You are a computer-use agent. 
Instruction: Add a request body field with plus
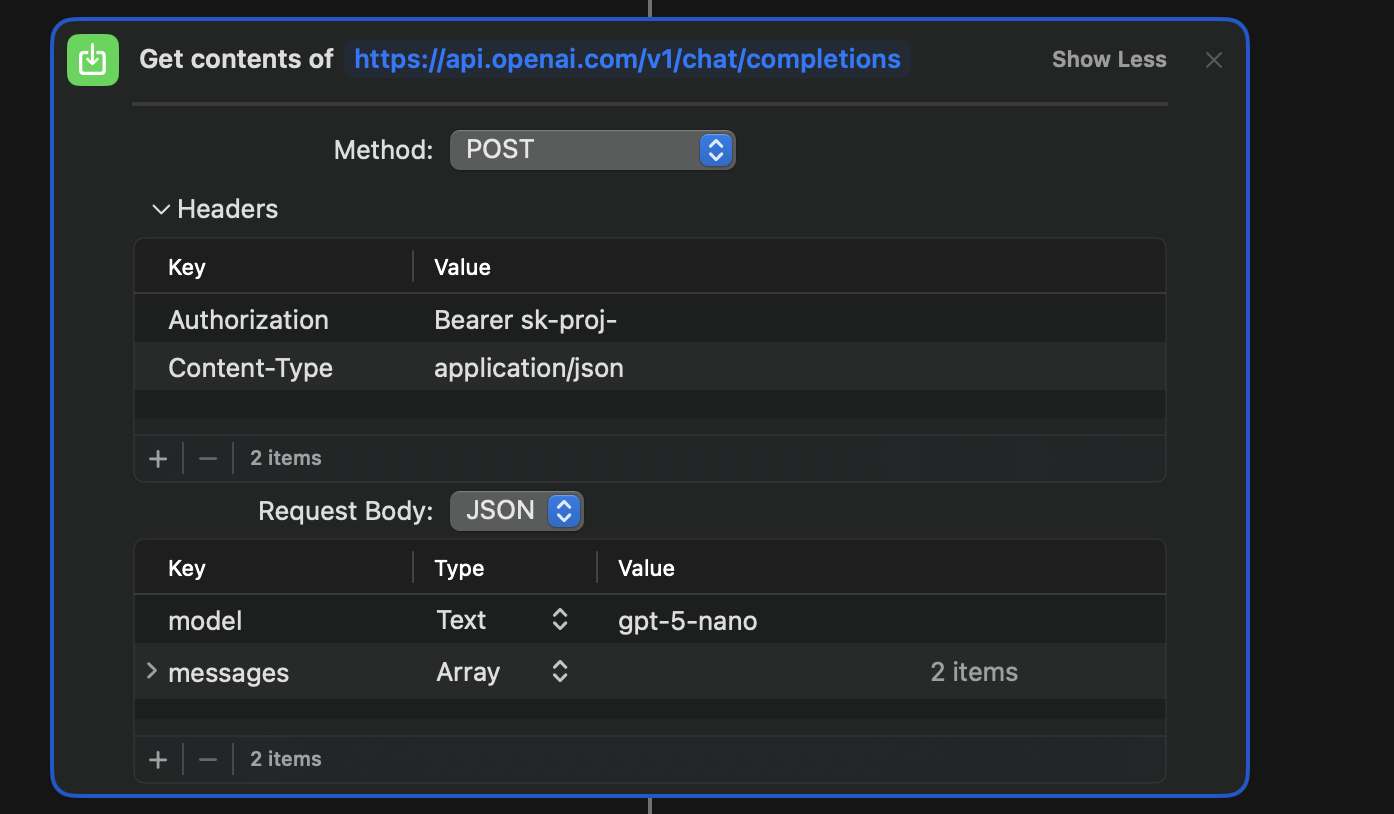point(158,759)
